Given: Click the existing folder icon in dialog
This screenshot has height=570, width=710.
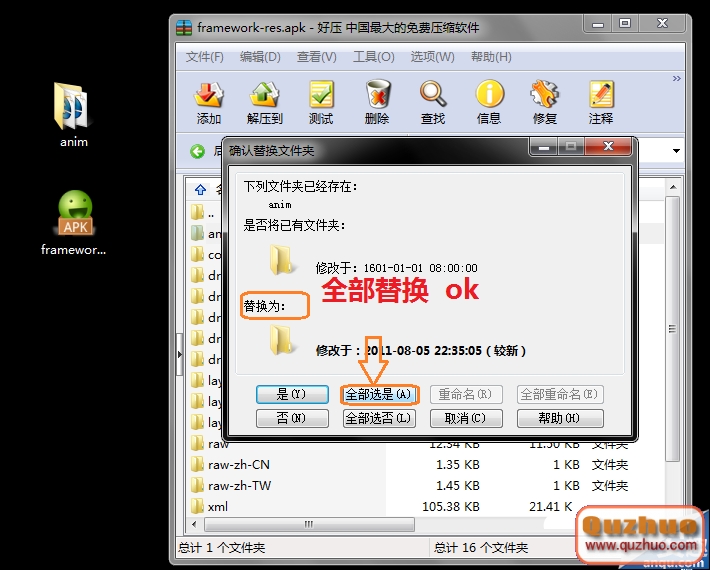Looking at the screenshot, I should click(283, 260).
